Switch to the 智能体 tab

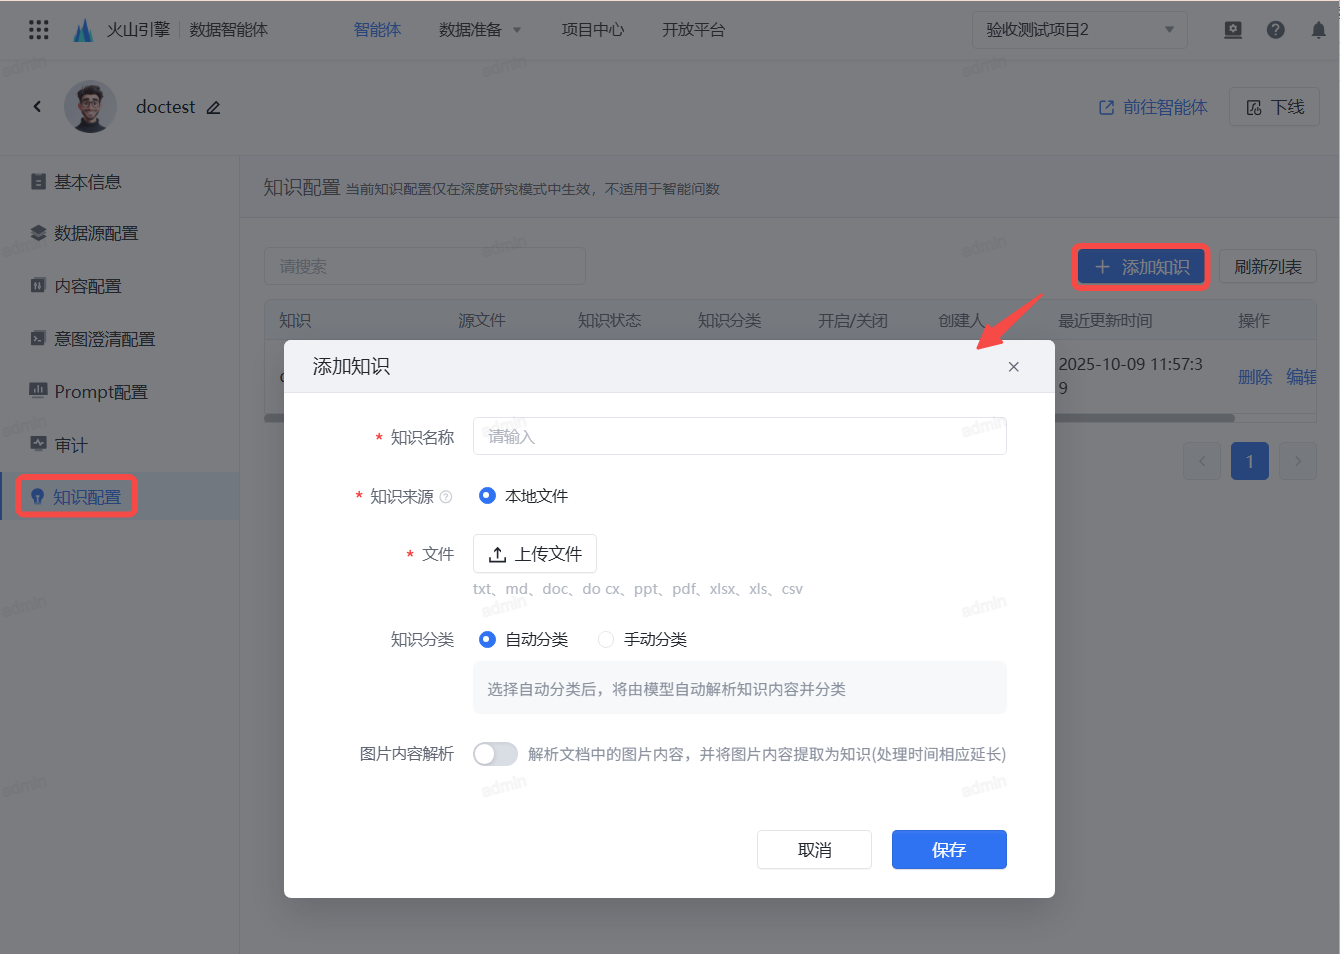coord(377,30)
